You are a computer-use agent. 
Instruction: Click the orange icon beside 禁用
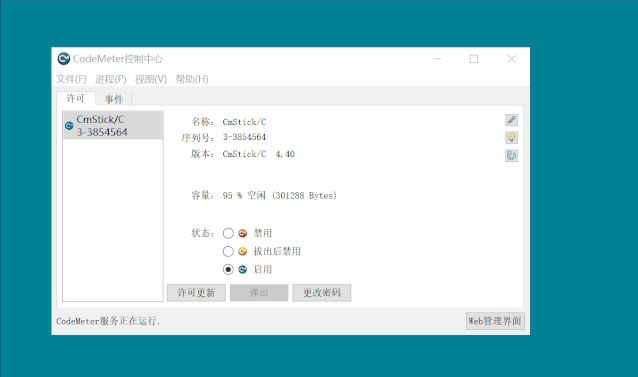click(x=243, y=233)
